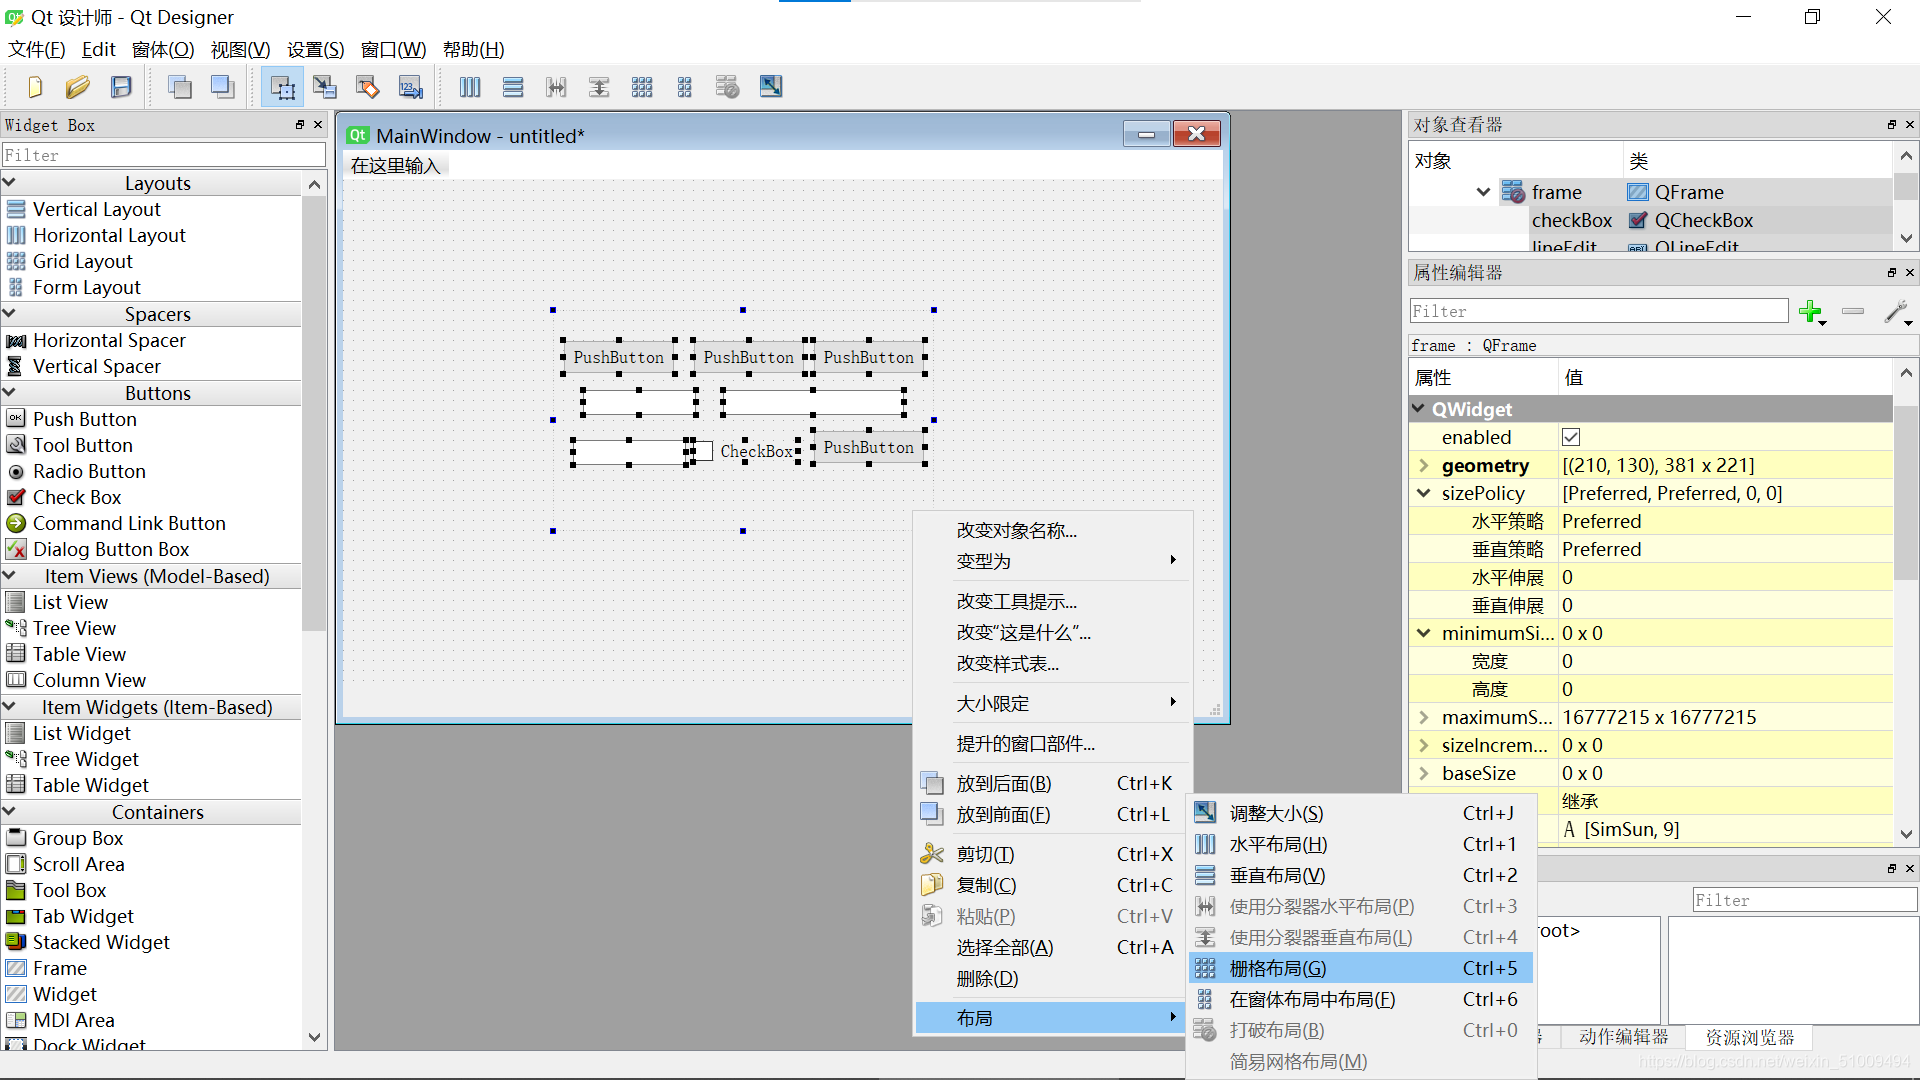The image size is (1920, 1080).
Task: Close the 属性编辑器 panel
Action: 1910,273
